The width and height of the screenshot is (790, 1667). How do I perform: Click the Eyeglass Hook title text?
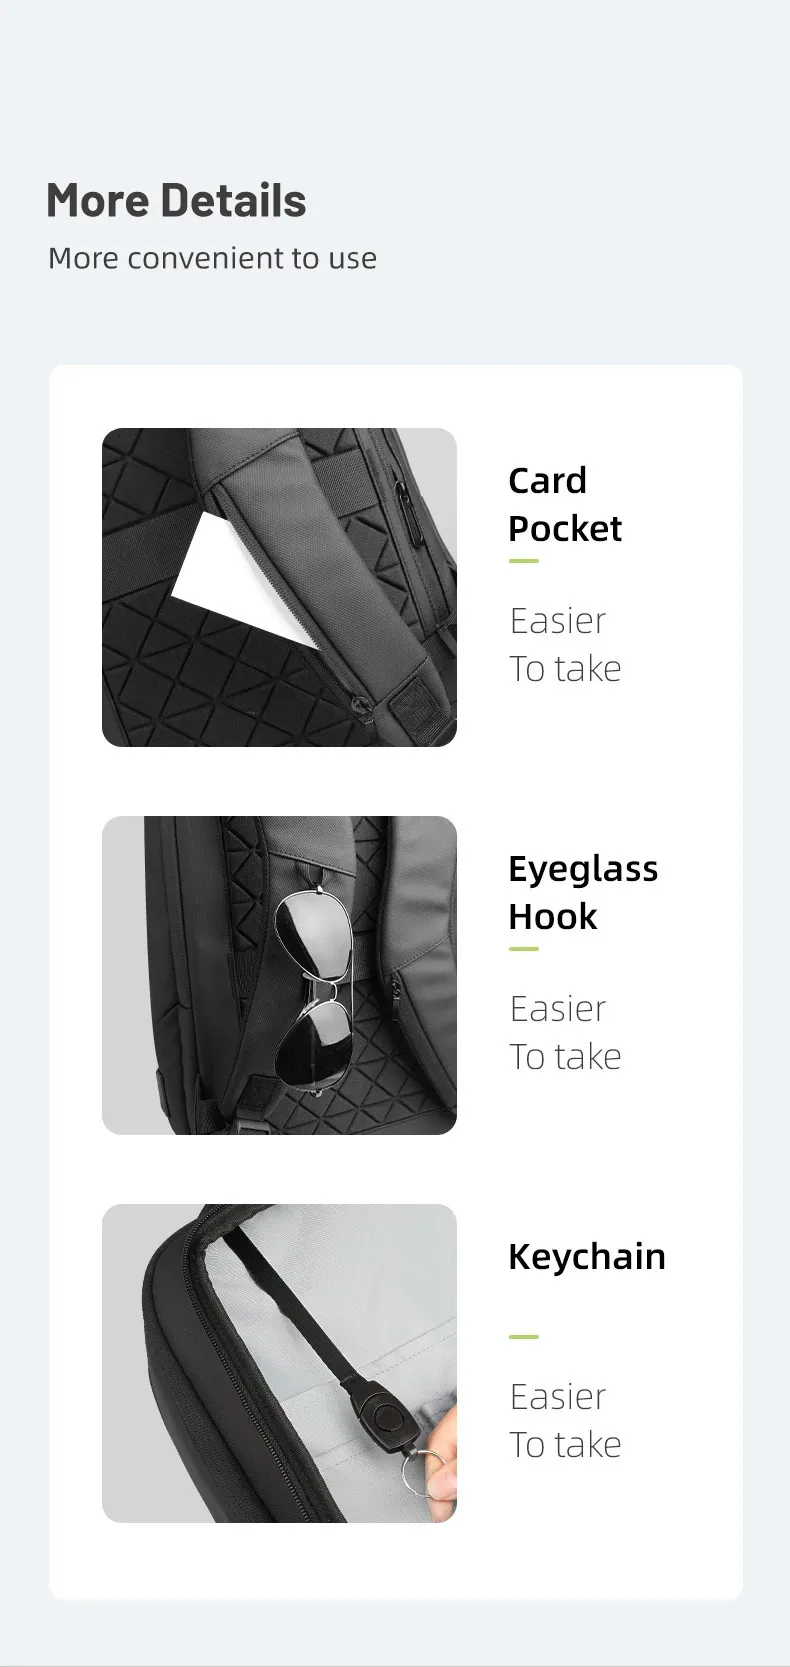pyautogui.click(x=583, y=892)
